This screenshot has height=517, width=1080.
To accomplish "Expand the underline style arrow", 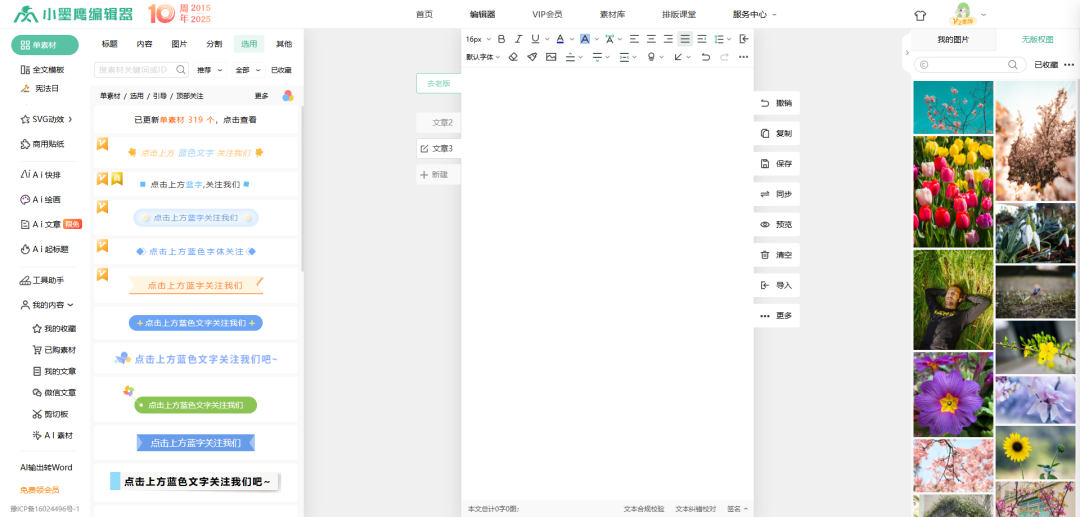I will click(547, 39).
